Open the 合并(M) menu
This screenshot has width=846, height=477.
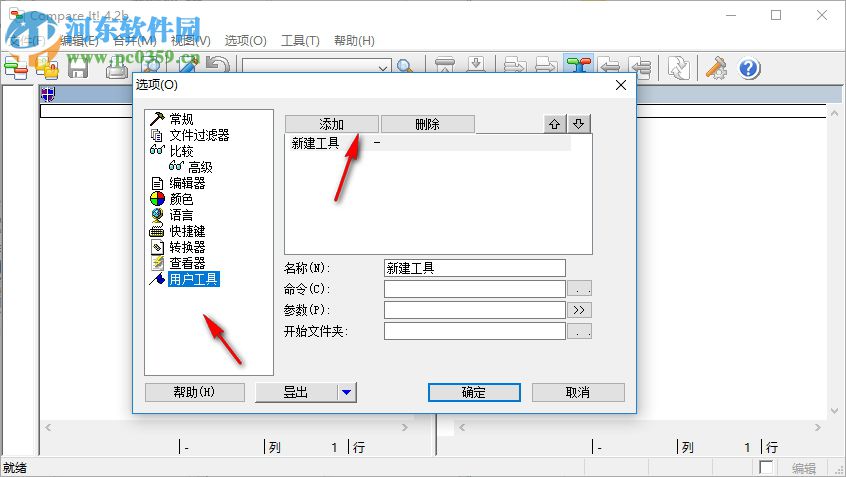135,40
